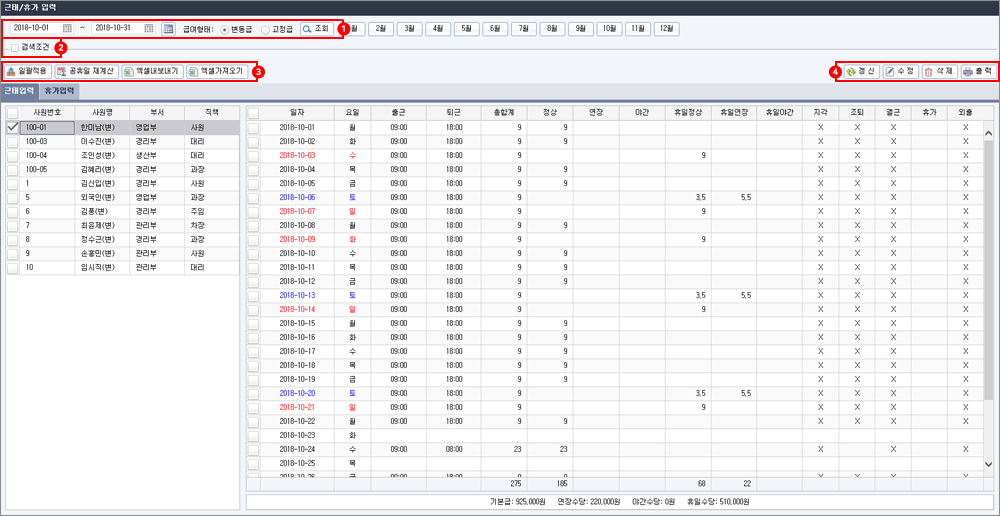
Task: Click the date cell 2018-10-06
Action: (297, 198)
